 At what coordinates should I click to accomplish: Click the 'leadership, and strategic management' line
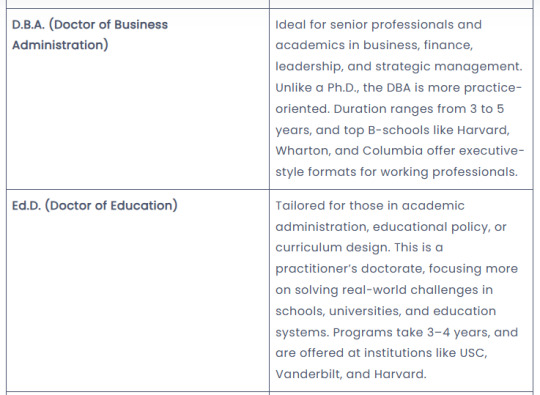point(399,66)
